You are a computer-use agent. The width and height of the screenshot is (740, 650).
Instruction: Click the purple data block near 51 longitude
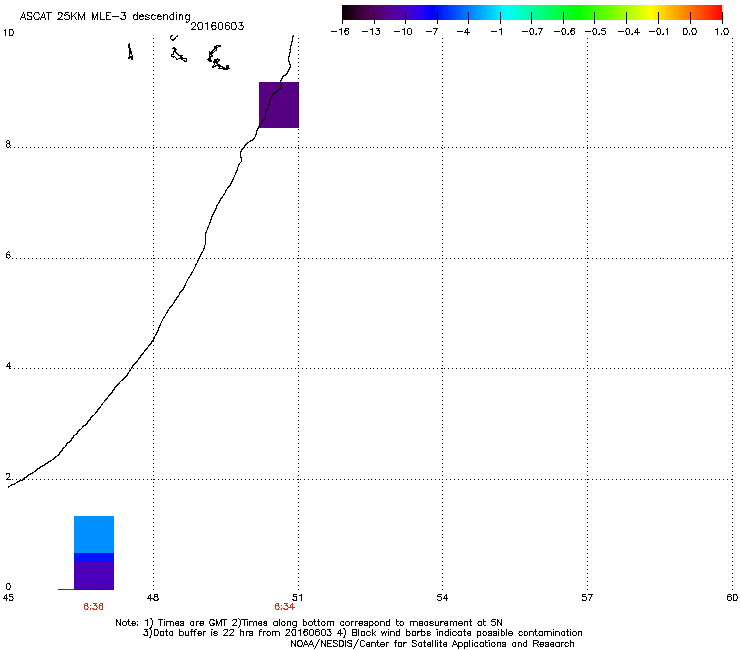tap(279, 105)
